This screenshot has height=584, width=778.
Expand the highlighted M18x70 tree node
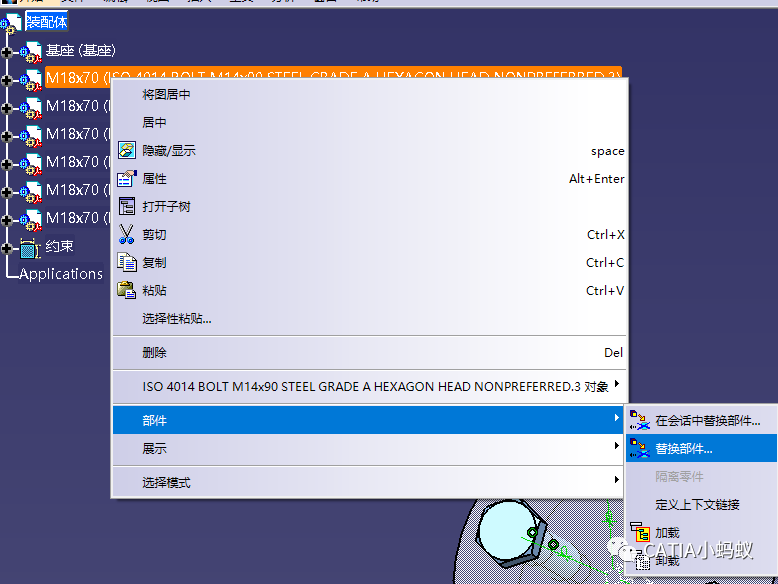point(7,79)
